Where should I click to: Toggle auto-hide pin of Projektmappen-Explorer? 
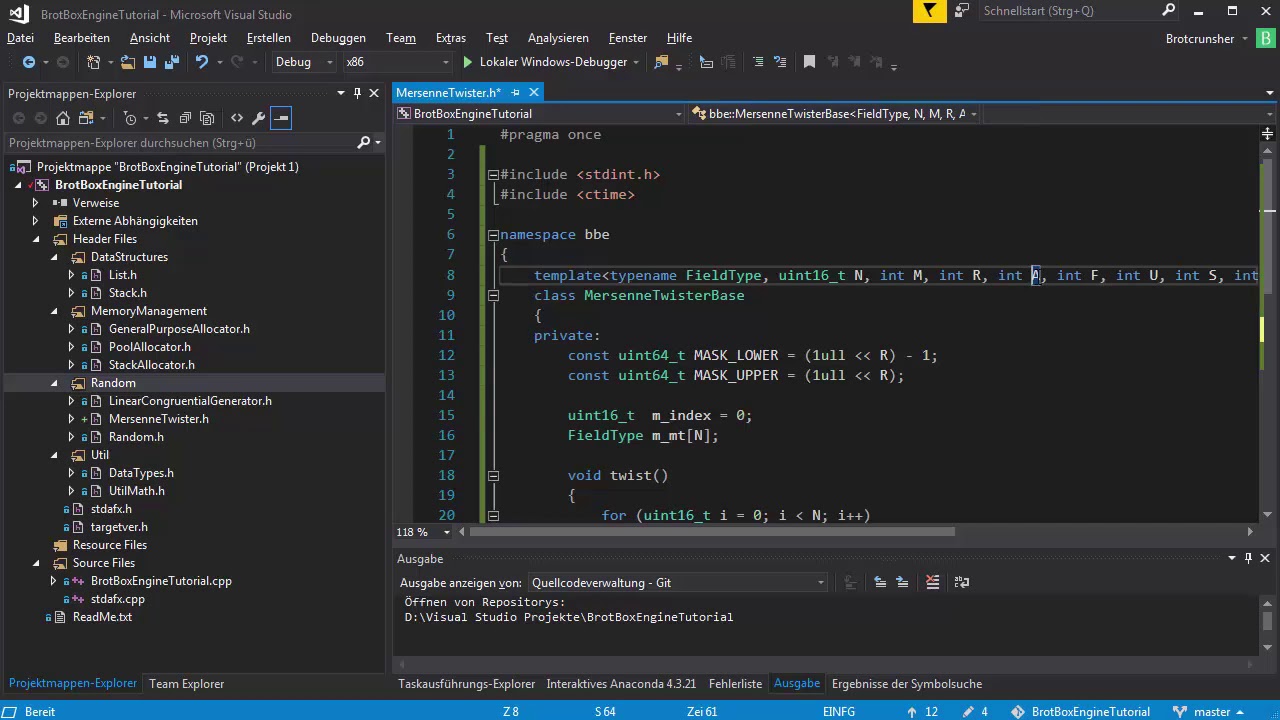point(357,93)
